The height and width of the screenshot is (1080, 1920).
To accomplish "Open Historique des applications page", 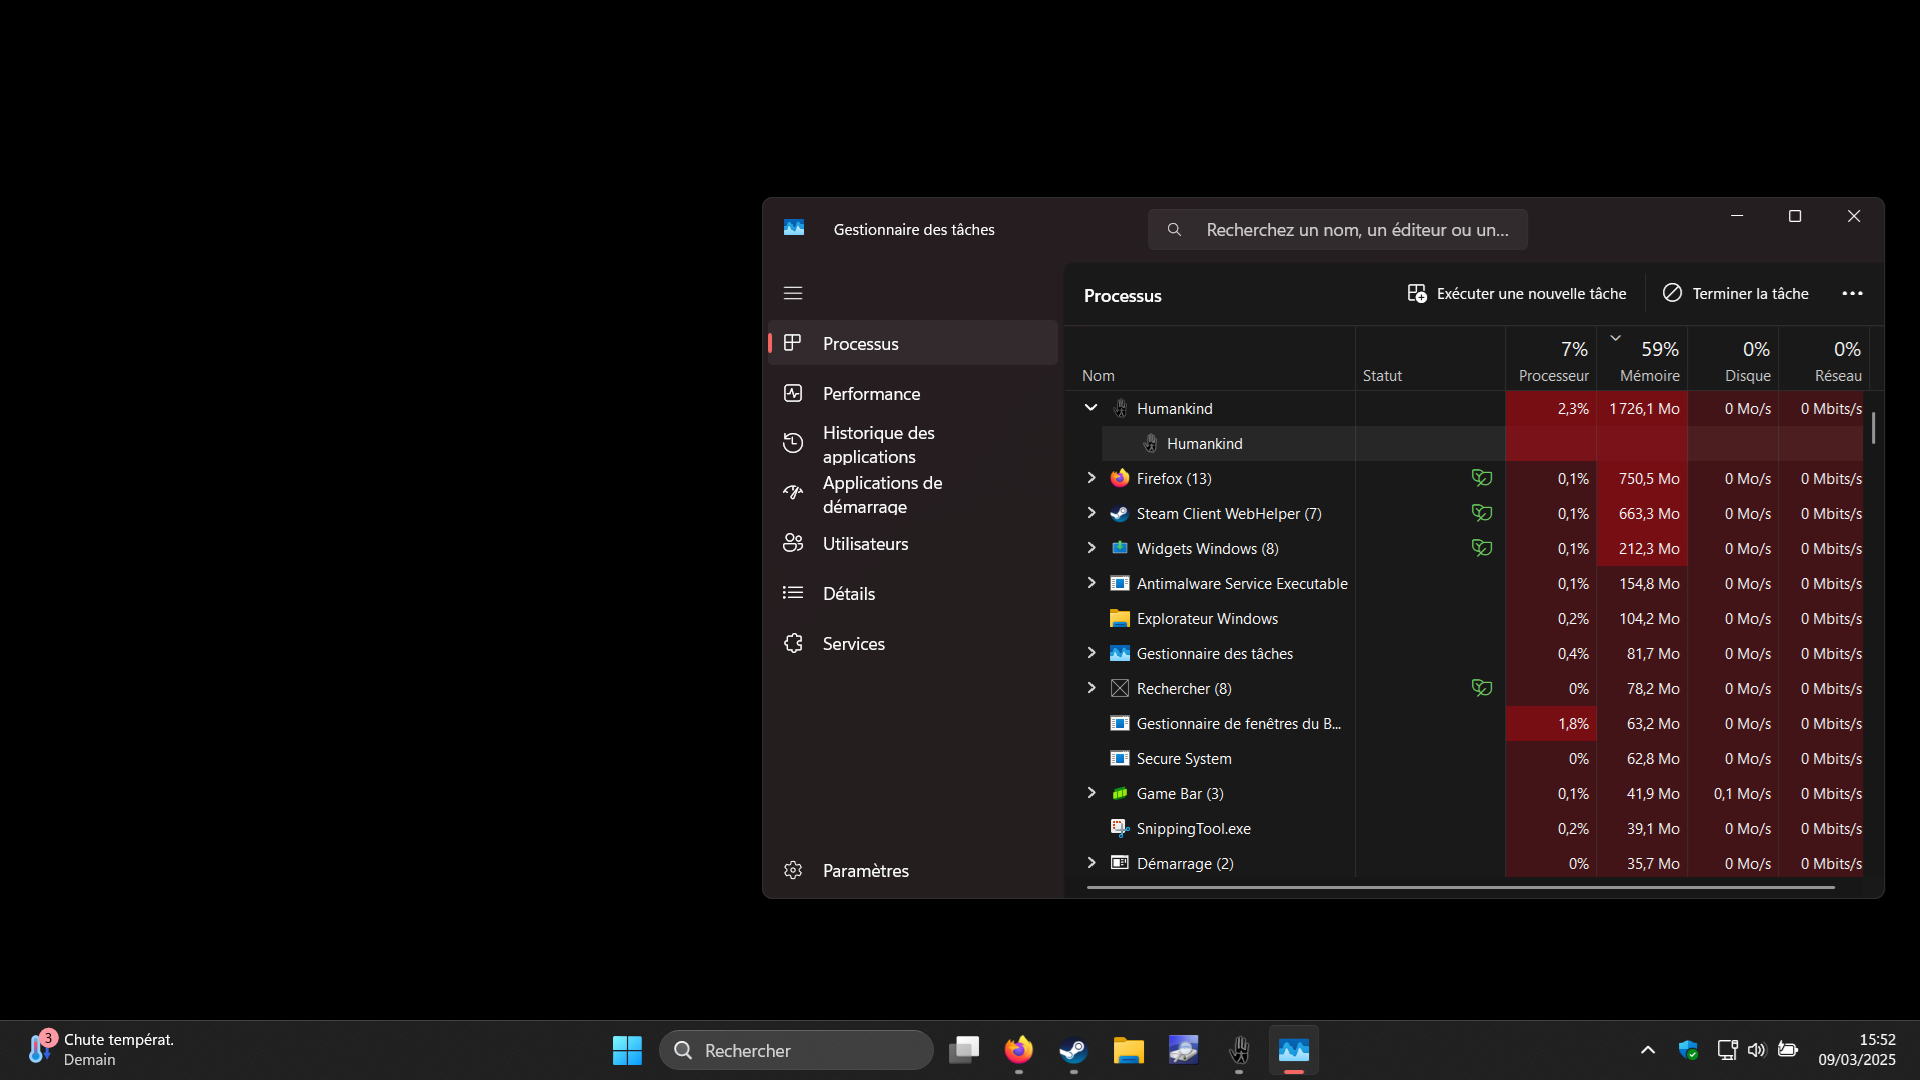I will (878, 445).
